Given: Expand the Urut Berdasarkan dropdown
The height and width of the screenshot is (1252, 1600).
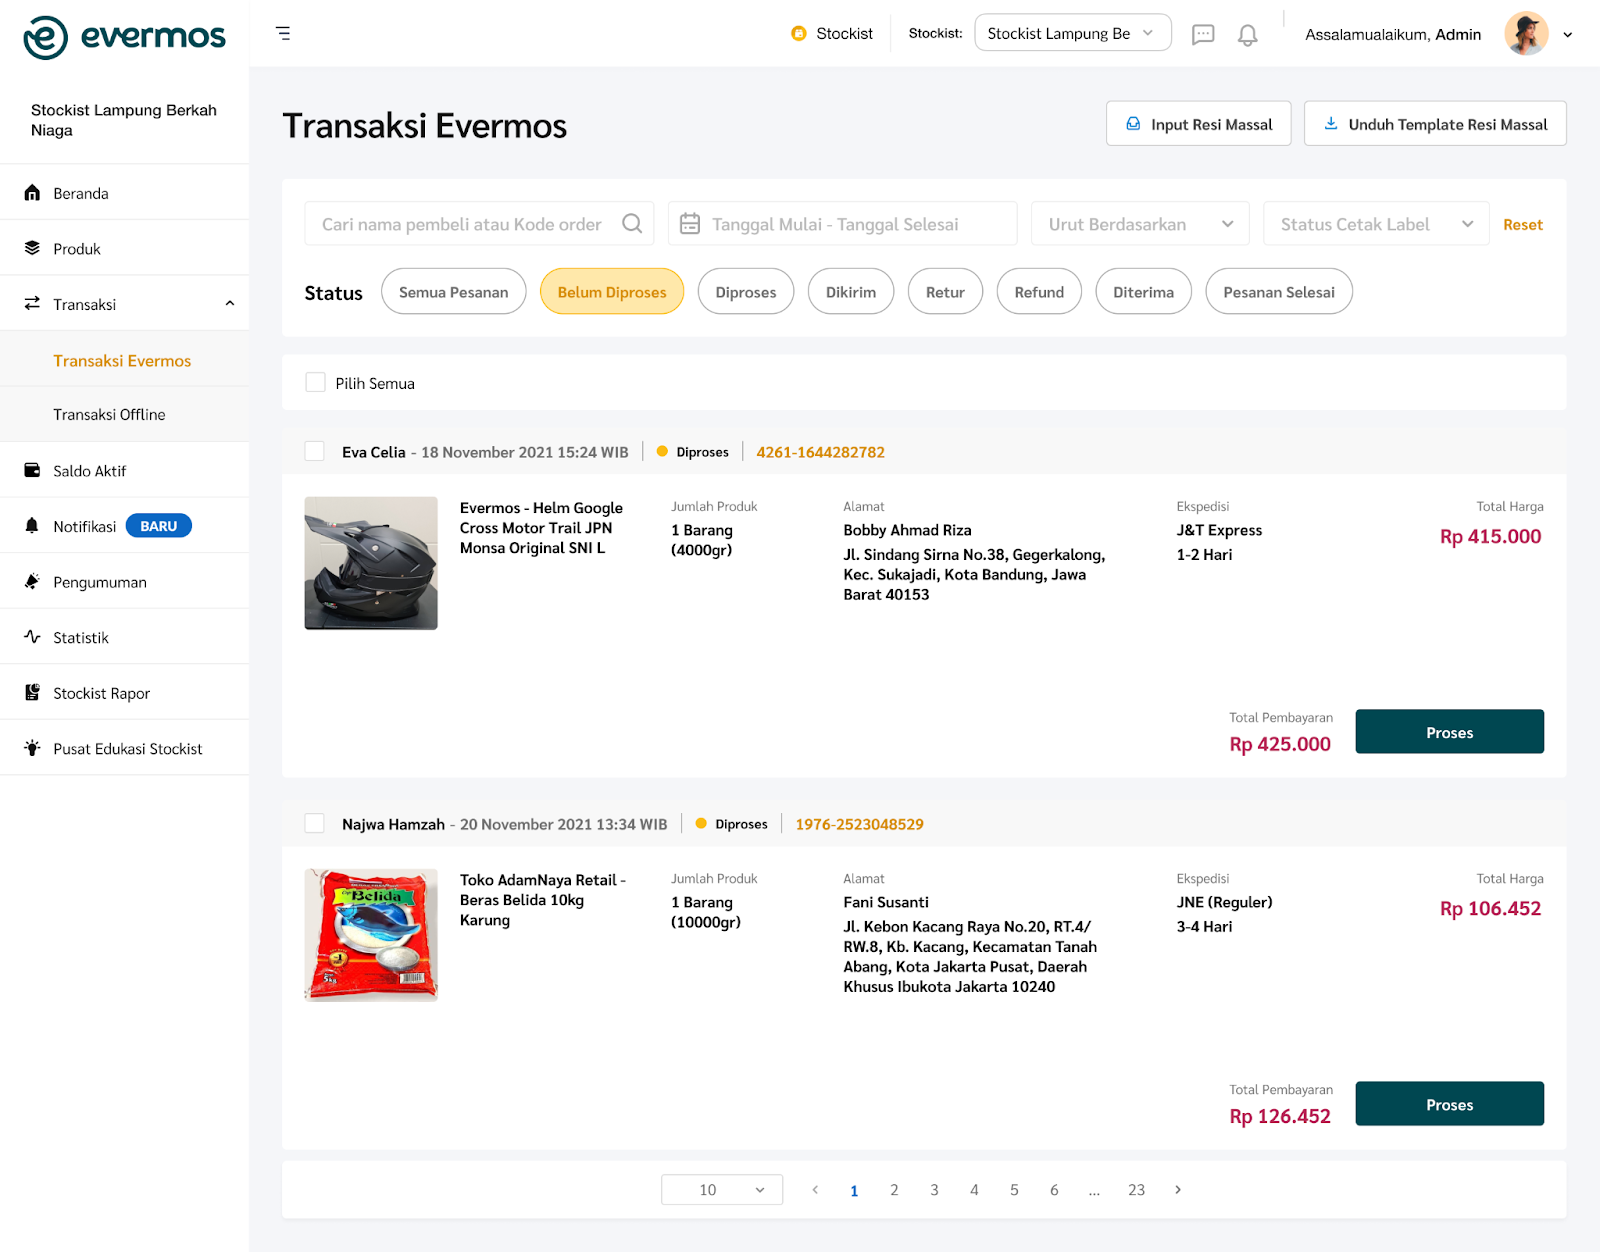Looking at the screenshot, I should click(x=1139, y=223).
